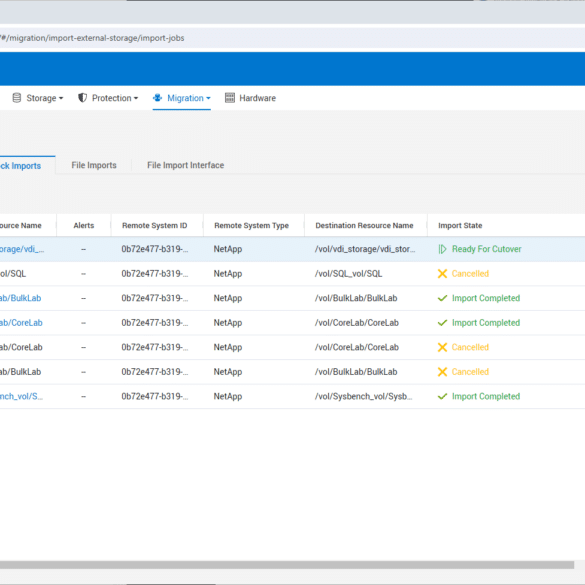The width and height of the screenshot is (585, 585).
Task: Click the Cancelled X icon for /vol/SQL_vol/SQL
Action: coord(442,273)
